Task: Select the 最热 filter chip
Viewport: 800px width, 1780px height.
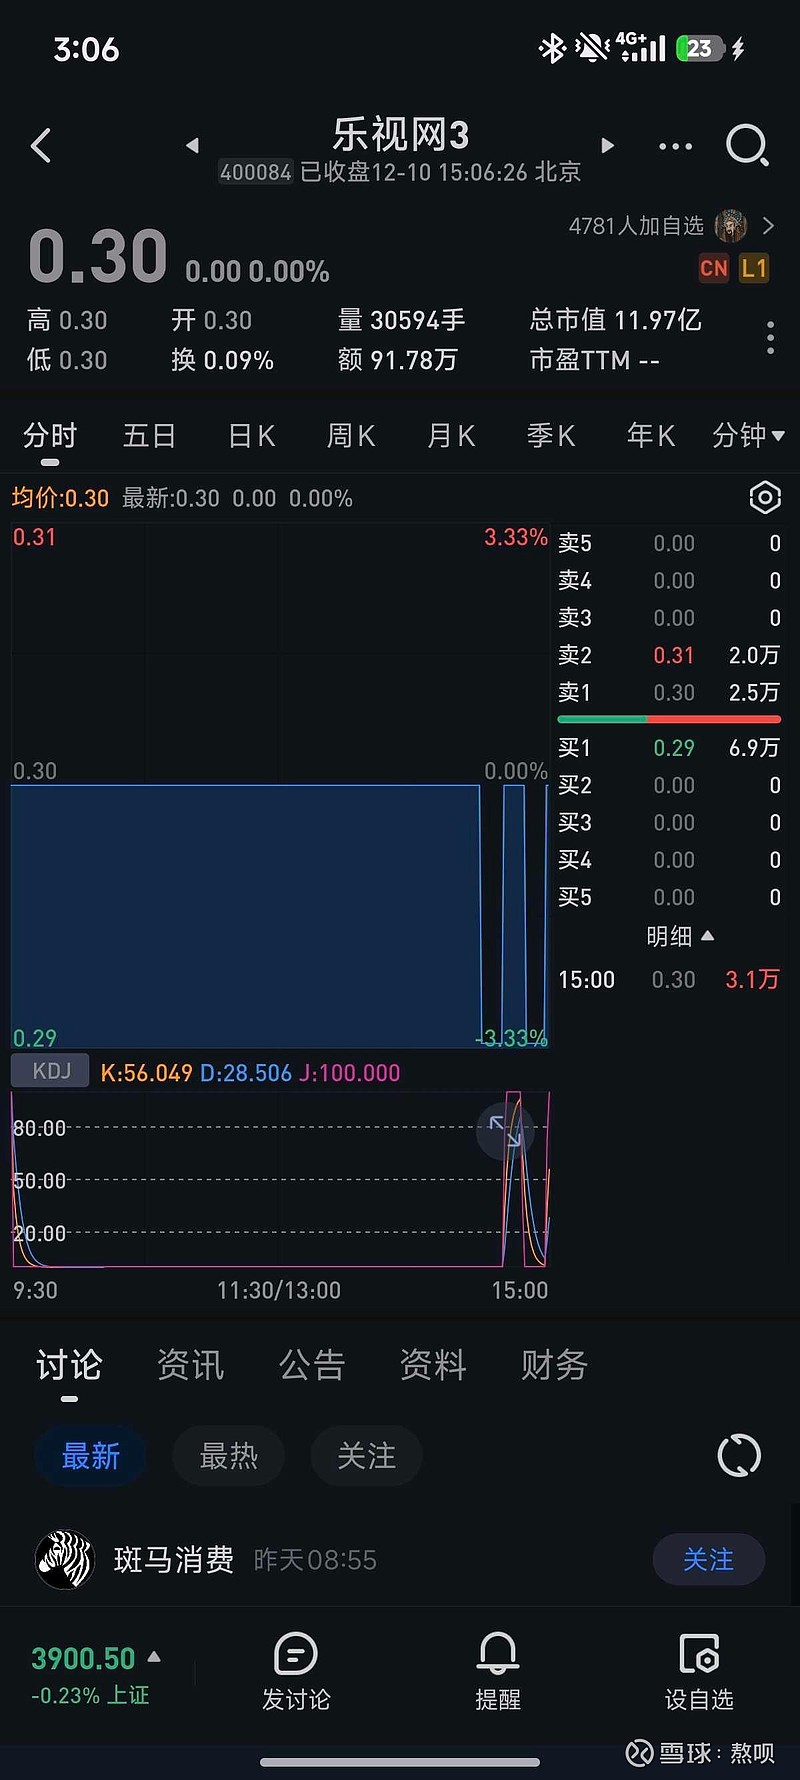Action: (x=229, y=1456)
